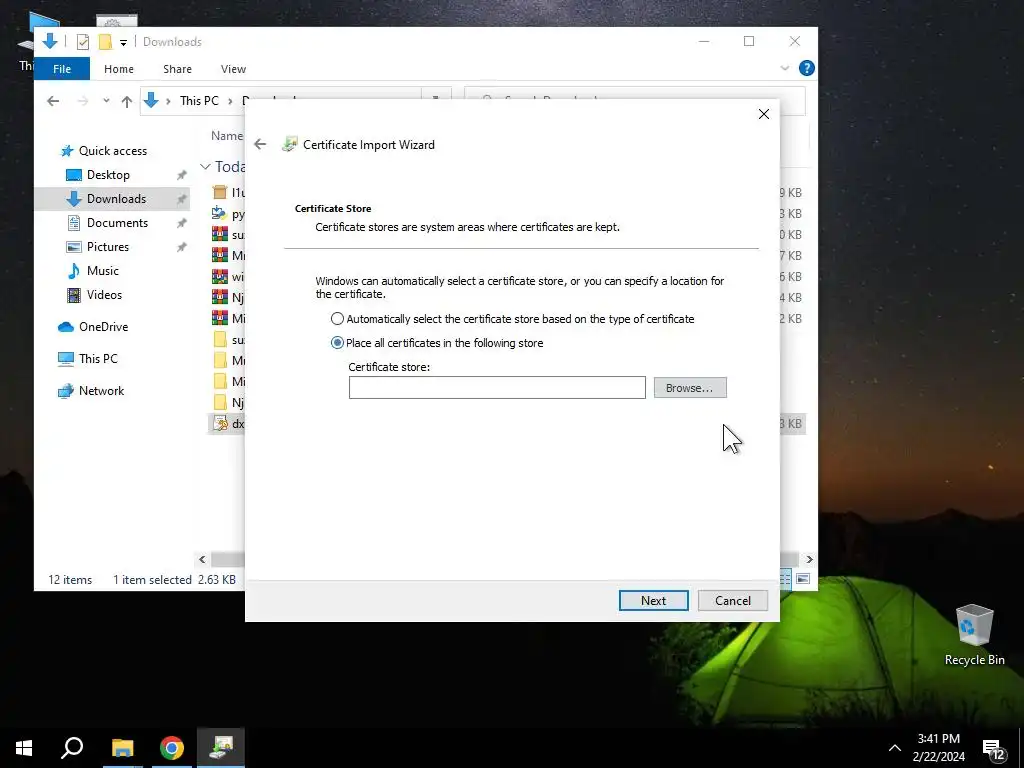
Task: Open recent locations dropdown in Explorer
Action: coord(106,101)
